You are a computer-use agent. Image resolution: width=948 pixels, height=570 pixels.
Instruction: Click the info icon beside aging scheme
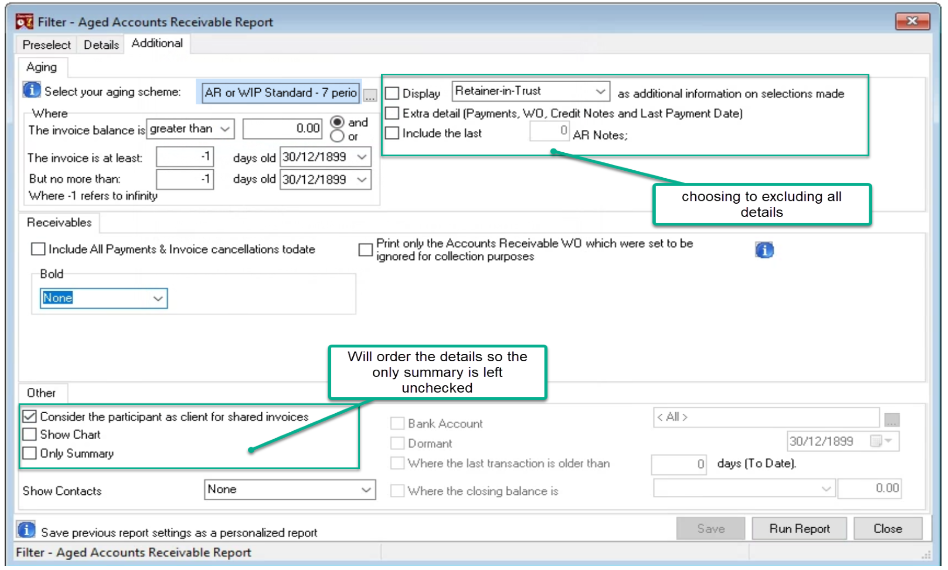[x=31, y=90]
